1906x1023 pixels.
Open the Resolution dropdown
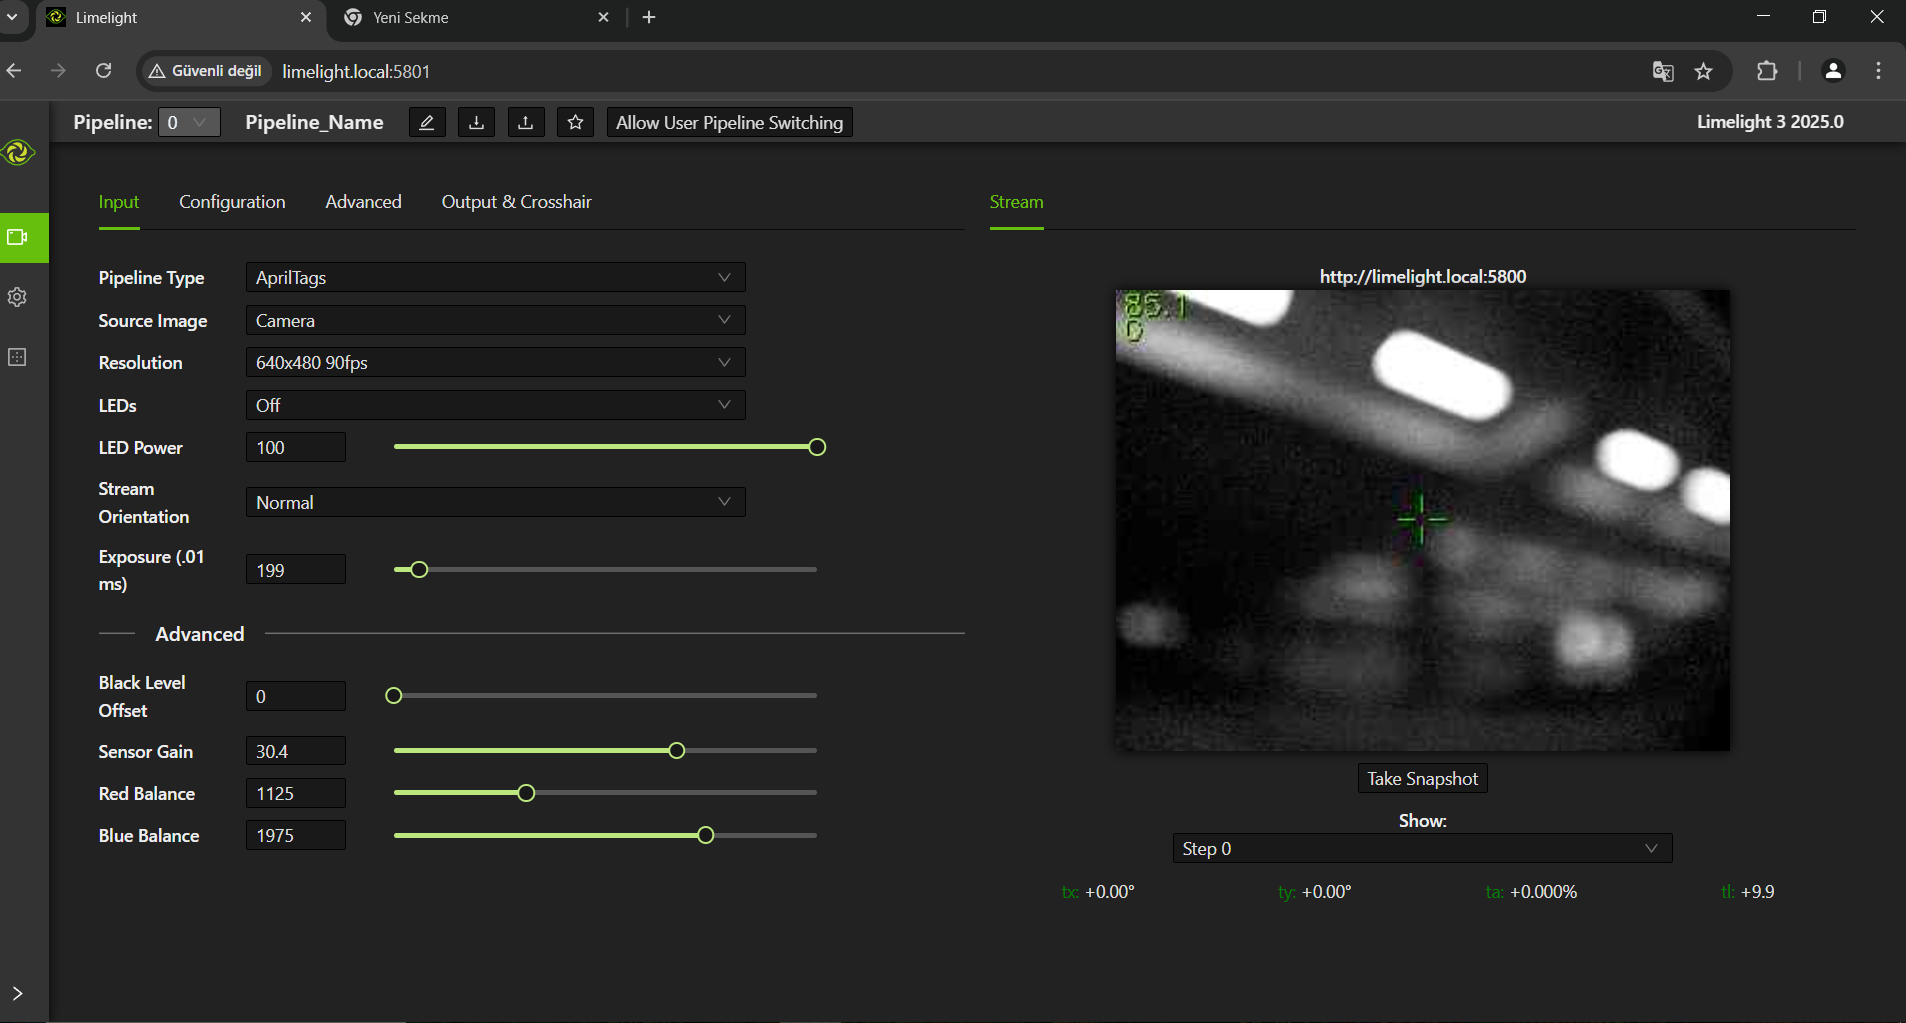495,362
